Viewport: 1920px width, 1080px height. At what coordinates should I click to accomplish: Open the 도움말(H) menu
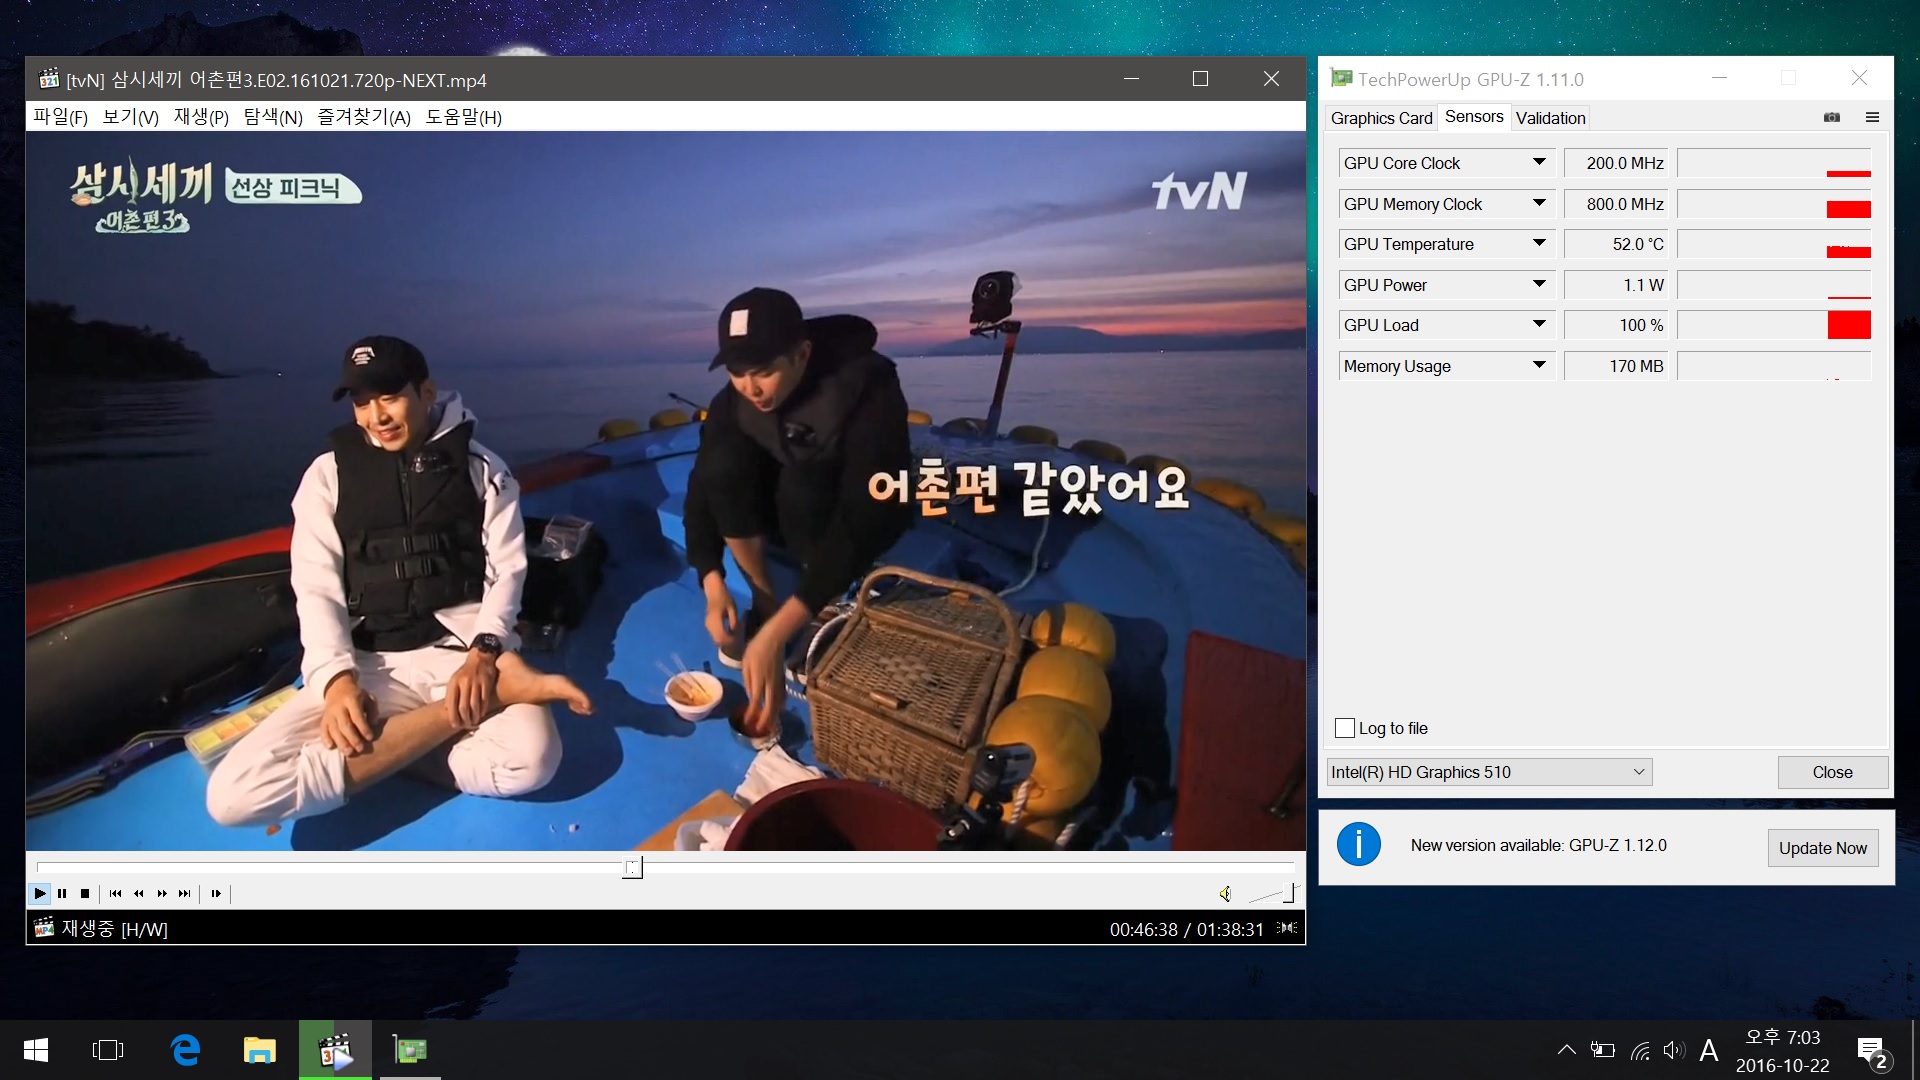click(463, 117)
